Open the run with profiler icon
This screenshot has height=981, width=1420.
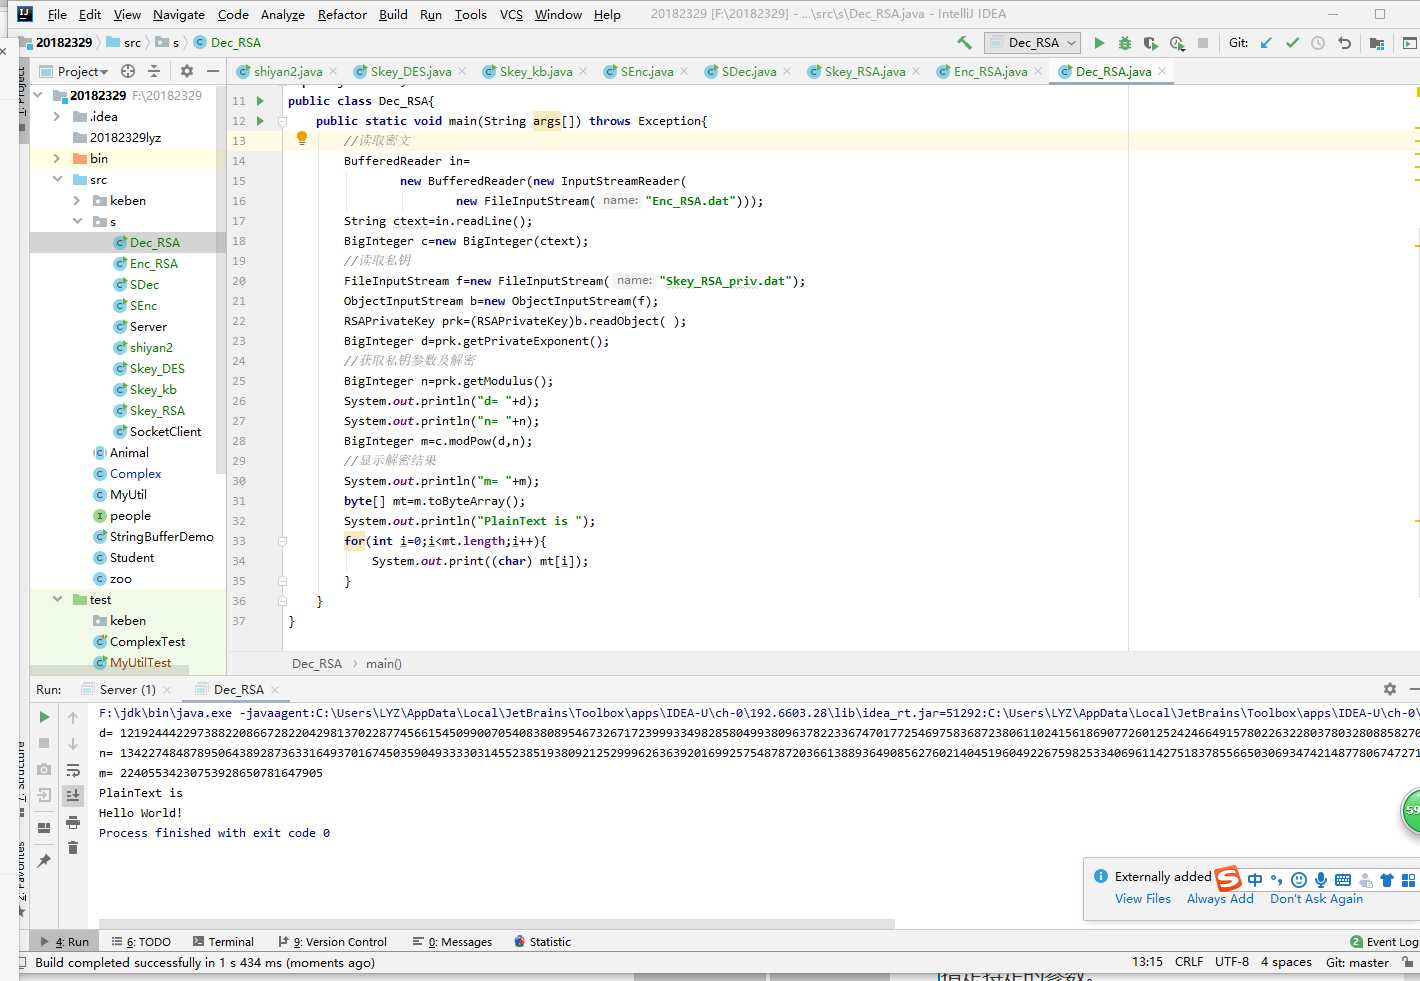click(x=1177, y=43)
